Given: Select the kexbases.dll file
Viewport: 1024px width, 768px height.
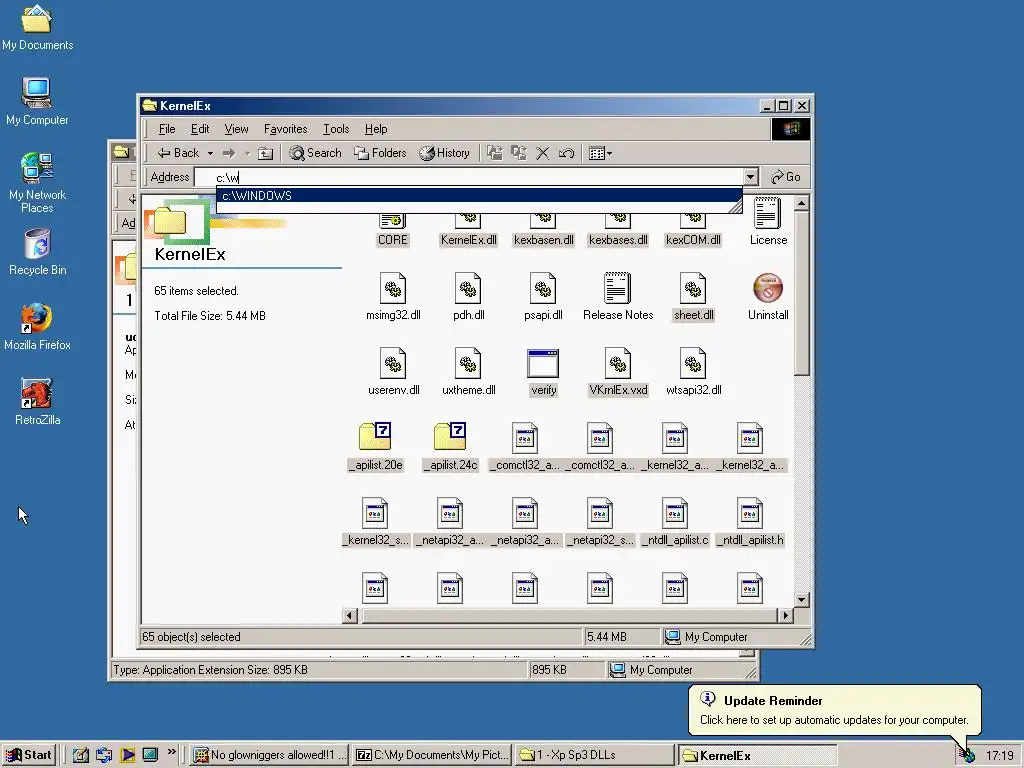Looking at the screenshot, I should point(618,231).
